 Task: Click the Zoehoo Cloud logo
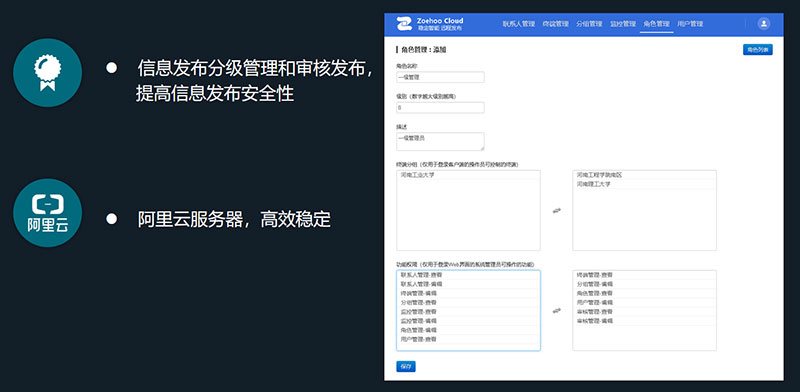tap(430, 23)
